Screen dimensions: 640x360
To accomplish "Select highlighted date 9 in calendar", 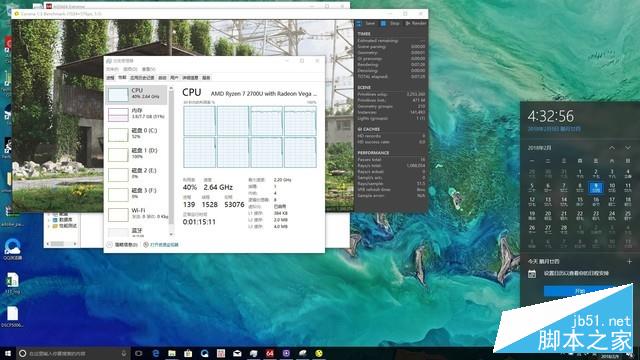I will [x=596, y=188].
